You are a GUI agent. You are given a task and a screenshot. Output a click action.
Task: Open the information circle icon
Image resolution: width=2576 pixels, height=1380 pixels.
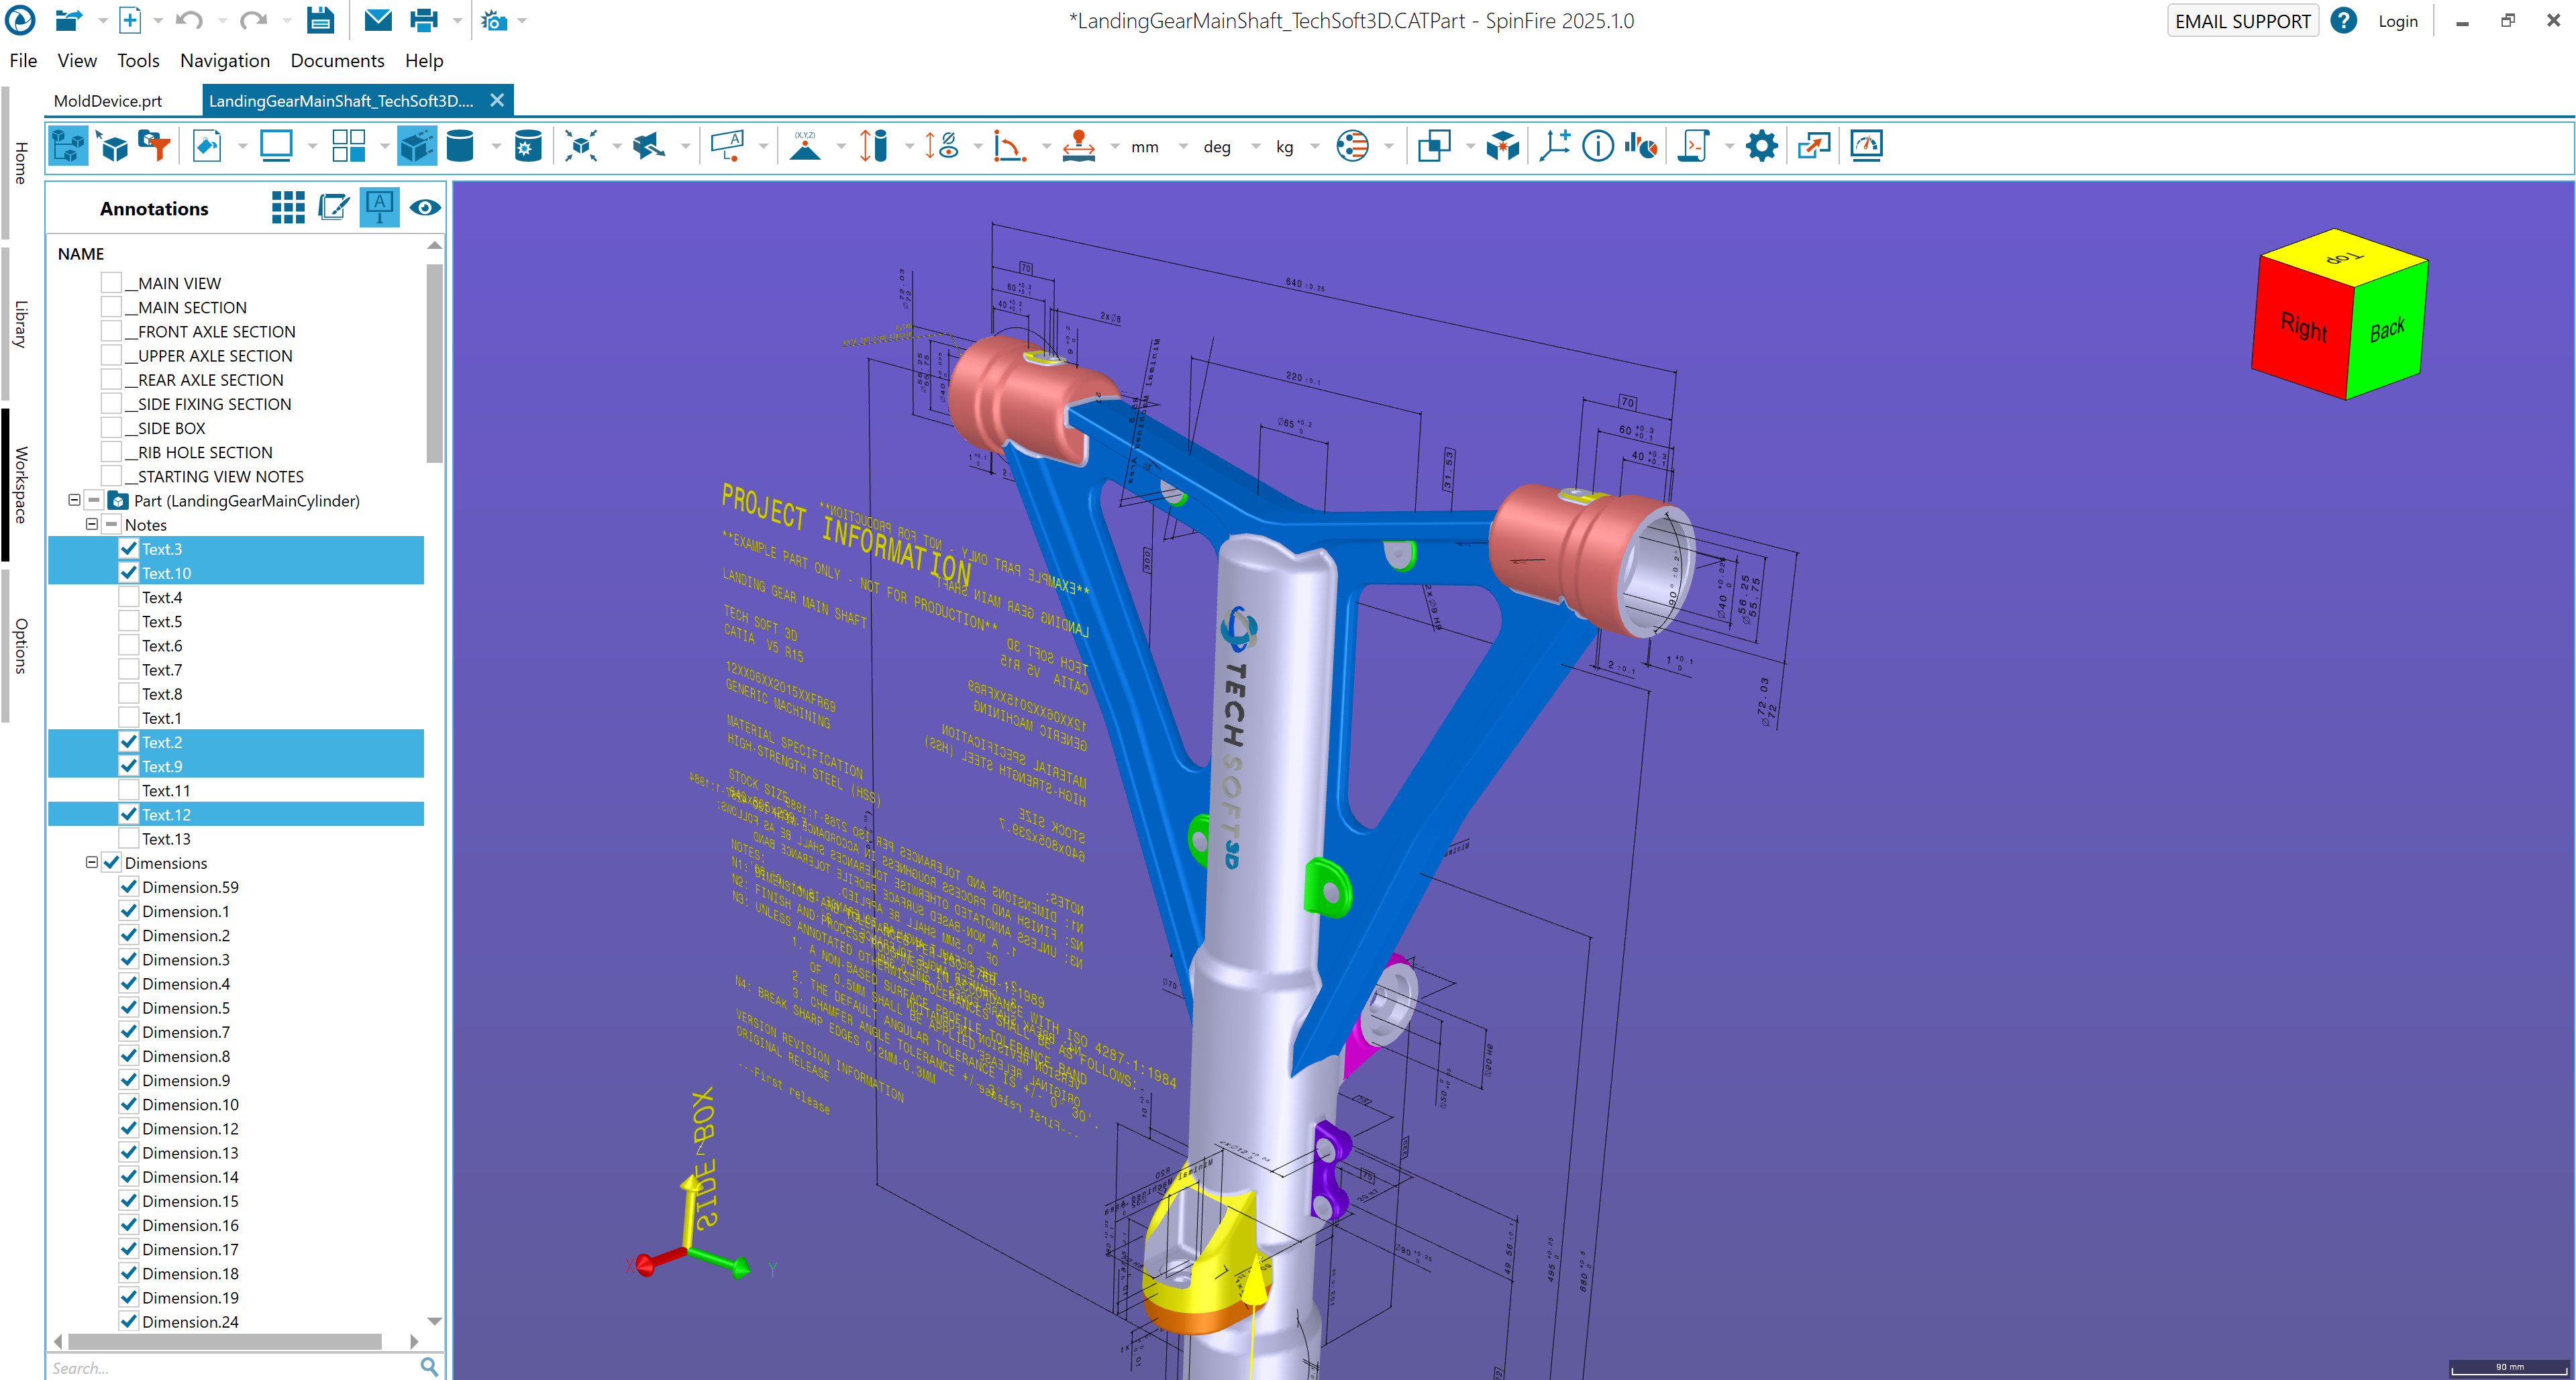(1598, 146)
